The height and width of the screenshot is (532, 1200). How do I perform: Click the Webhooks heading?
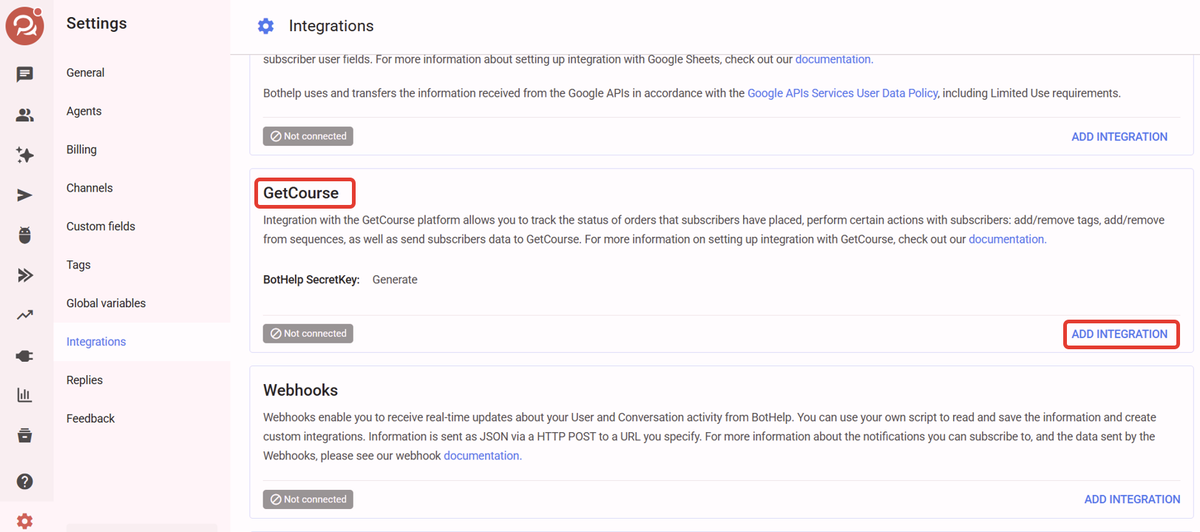[300, 390]
